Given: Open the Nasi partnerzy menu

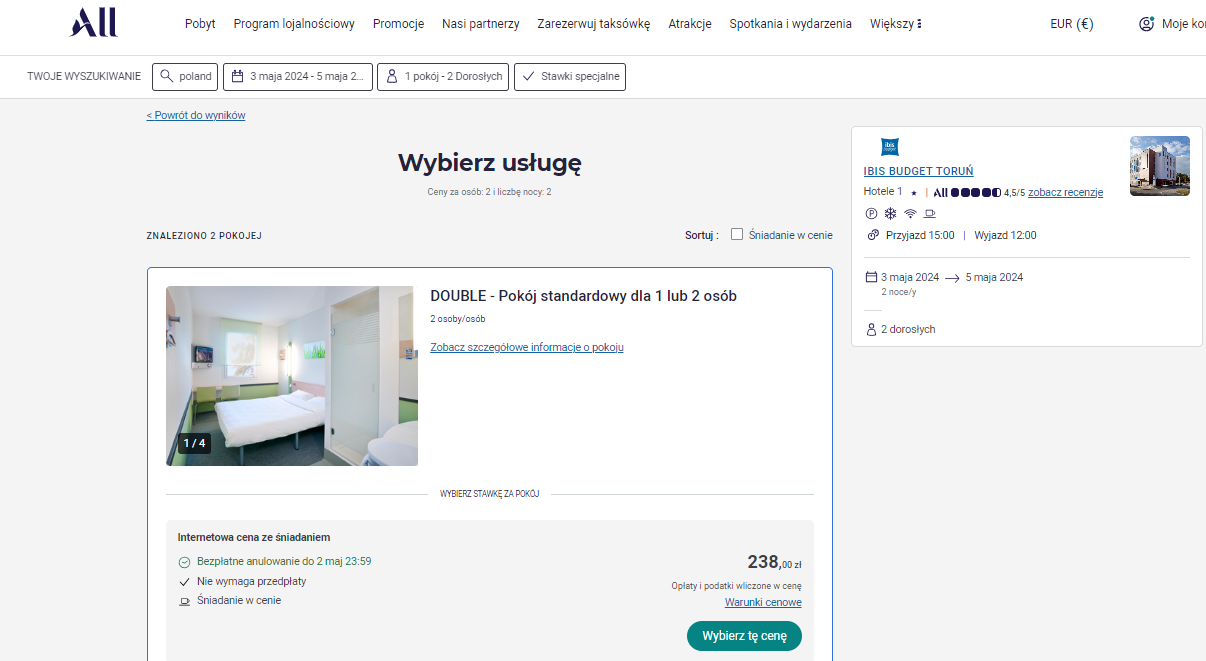Looking at the screenshot, I should [481, 24].
